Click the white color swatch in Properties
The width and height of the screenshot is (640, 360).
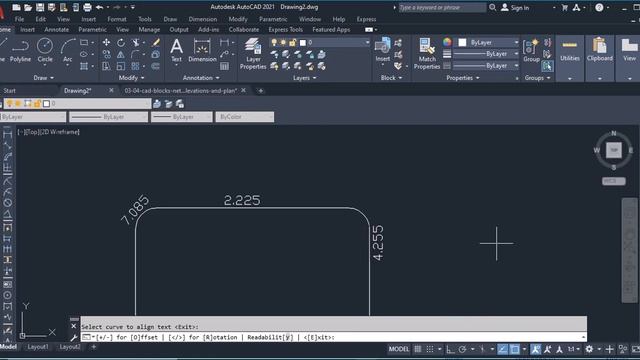(x=462, y=42)
